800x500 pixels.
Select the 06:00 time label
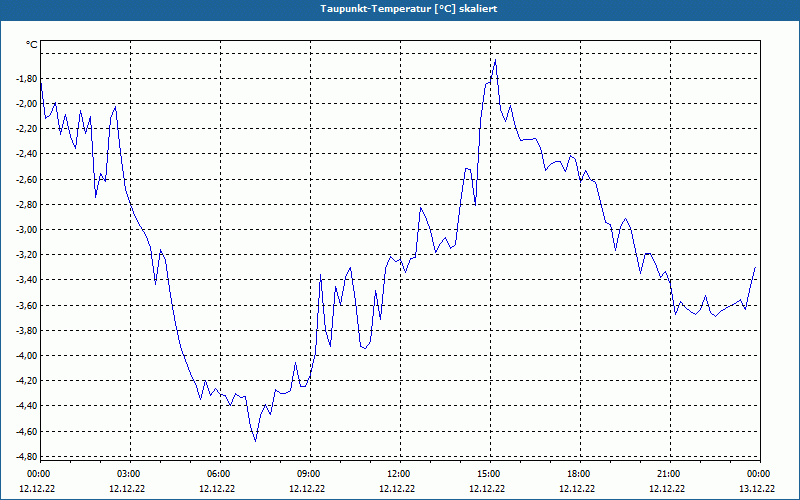(219, 474)
